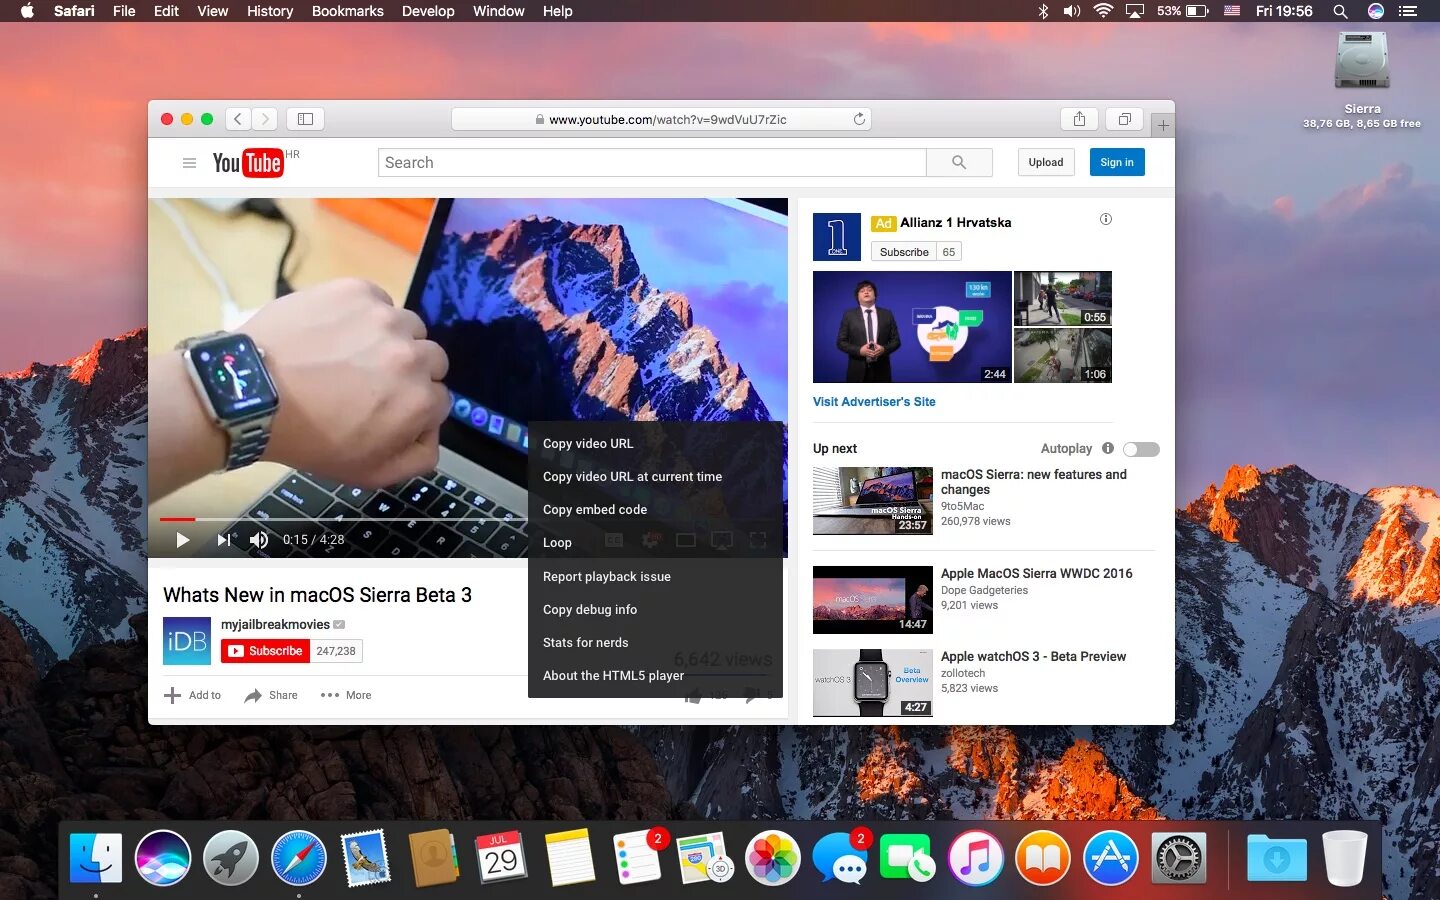1440x900 pixels.
Task: Toggle the Autoplay switch
Action: click(1141, 449)
